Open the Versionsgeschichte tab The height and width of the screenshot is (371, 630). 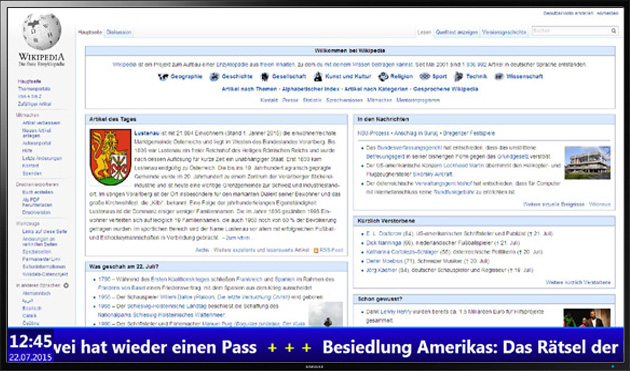click(504, 32)
